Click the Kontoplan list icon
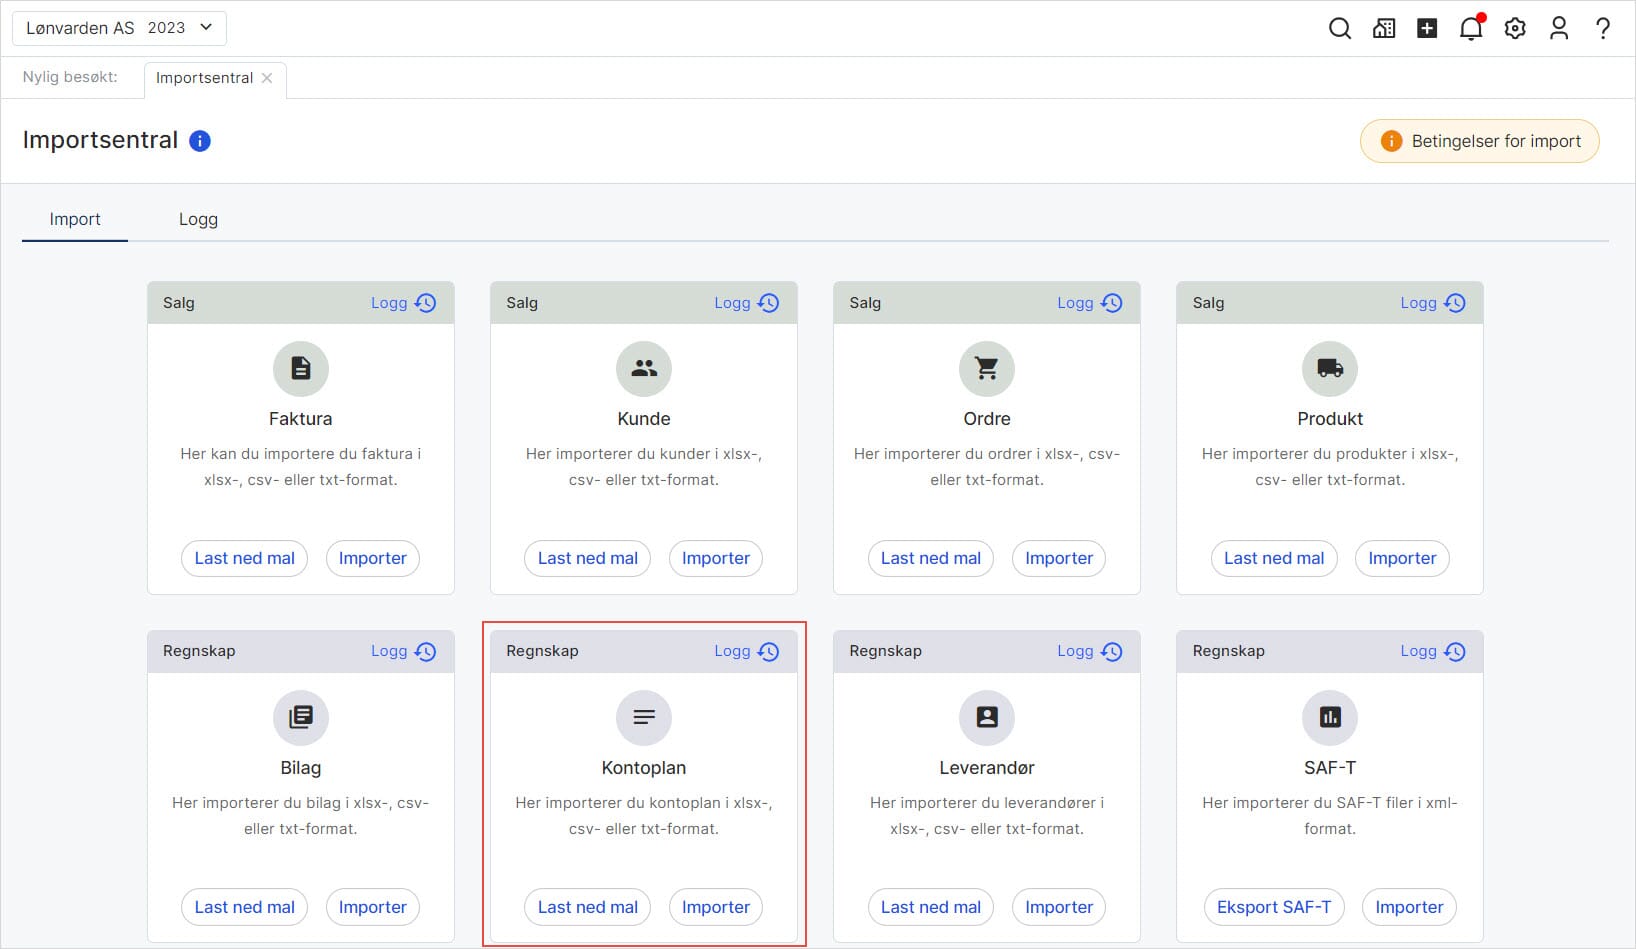 [x=644, y=717]
